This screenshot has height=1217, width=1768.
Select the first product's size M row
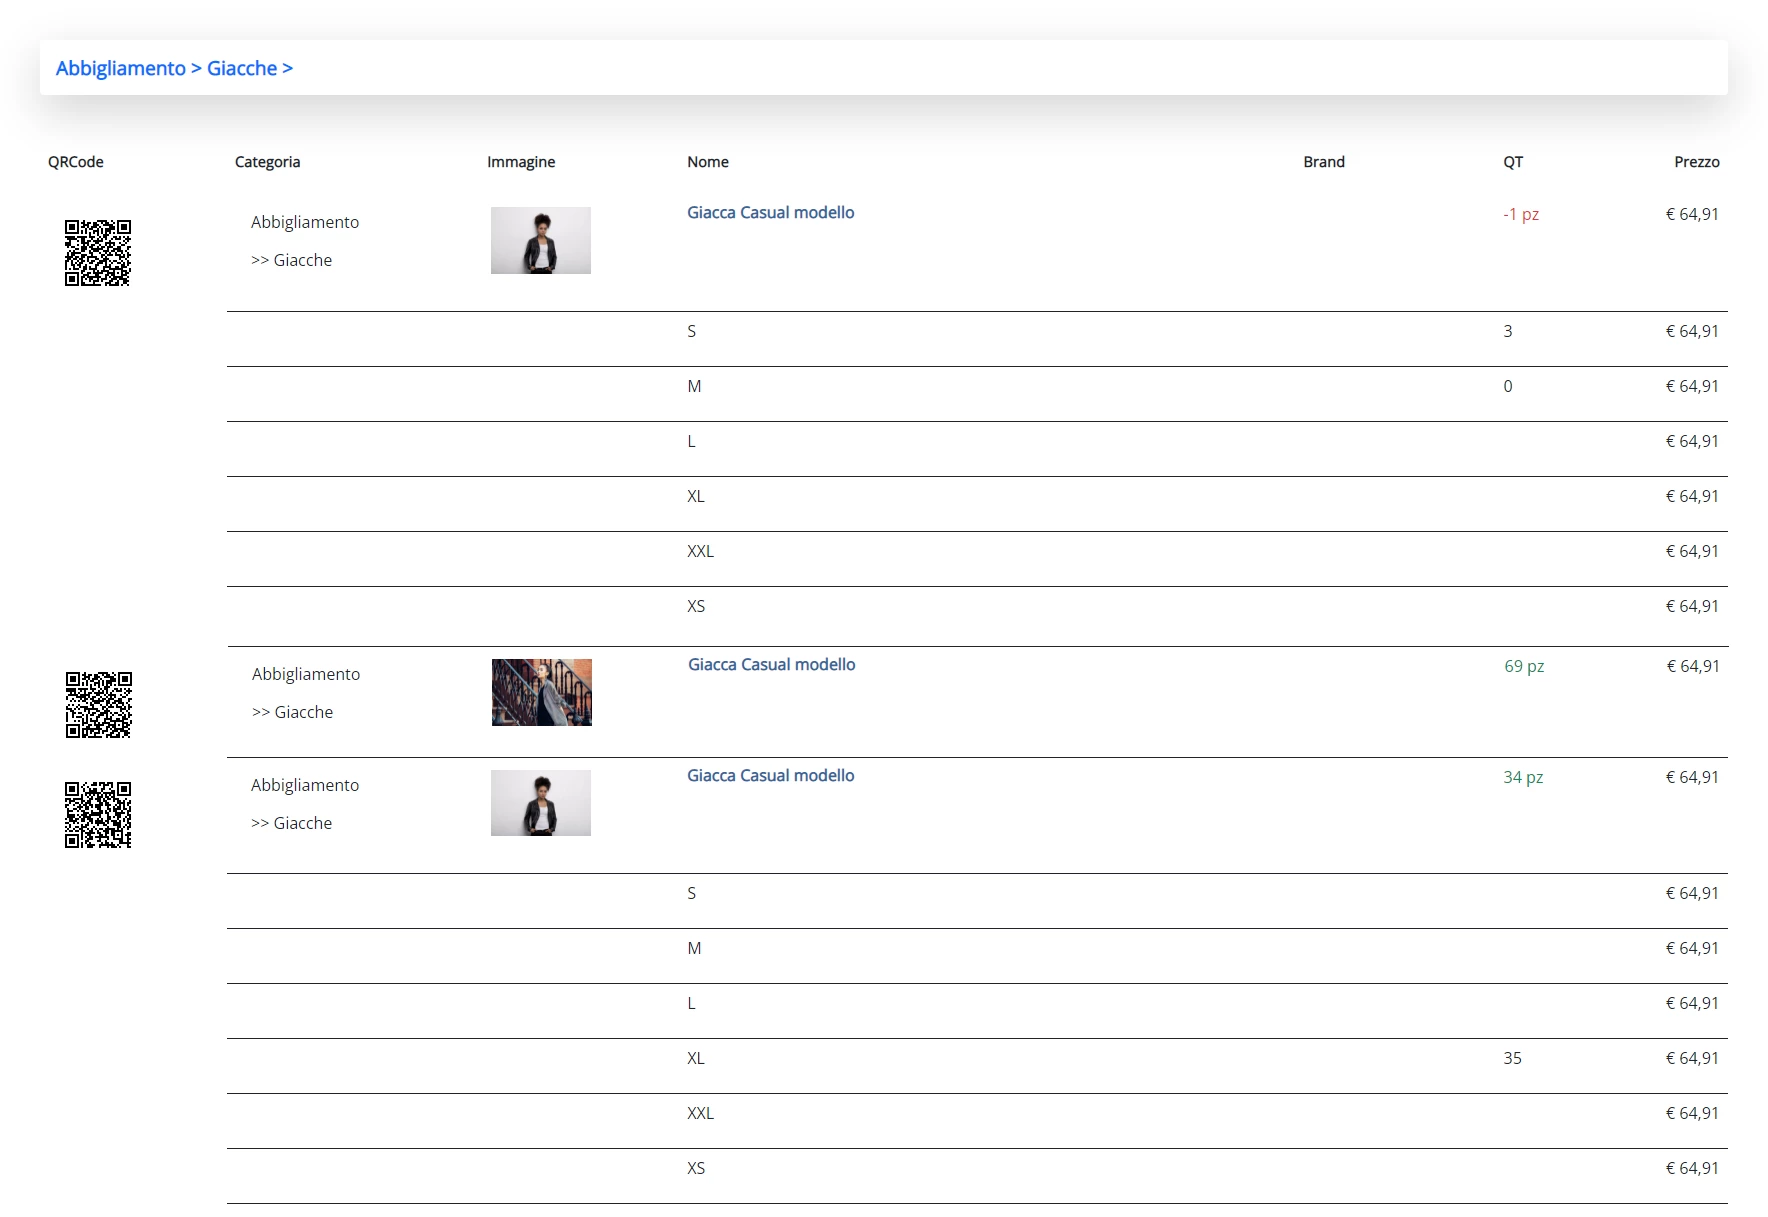(x=977, y=394)
